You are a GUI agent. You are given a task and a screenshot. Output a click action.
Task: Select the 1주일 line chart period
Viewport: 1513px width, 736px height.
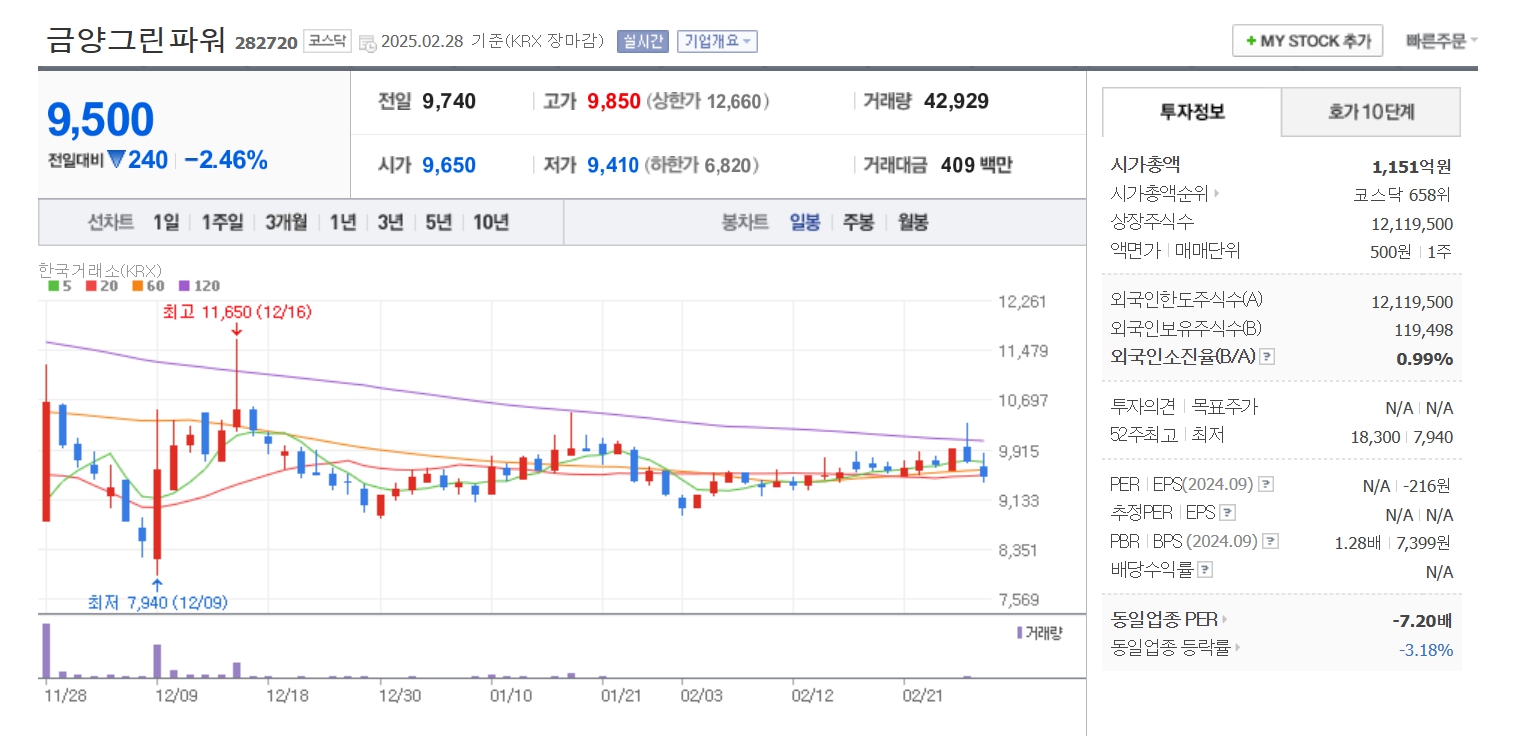click(x=222, y=222)
